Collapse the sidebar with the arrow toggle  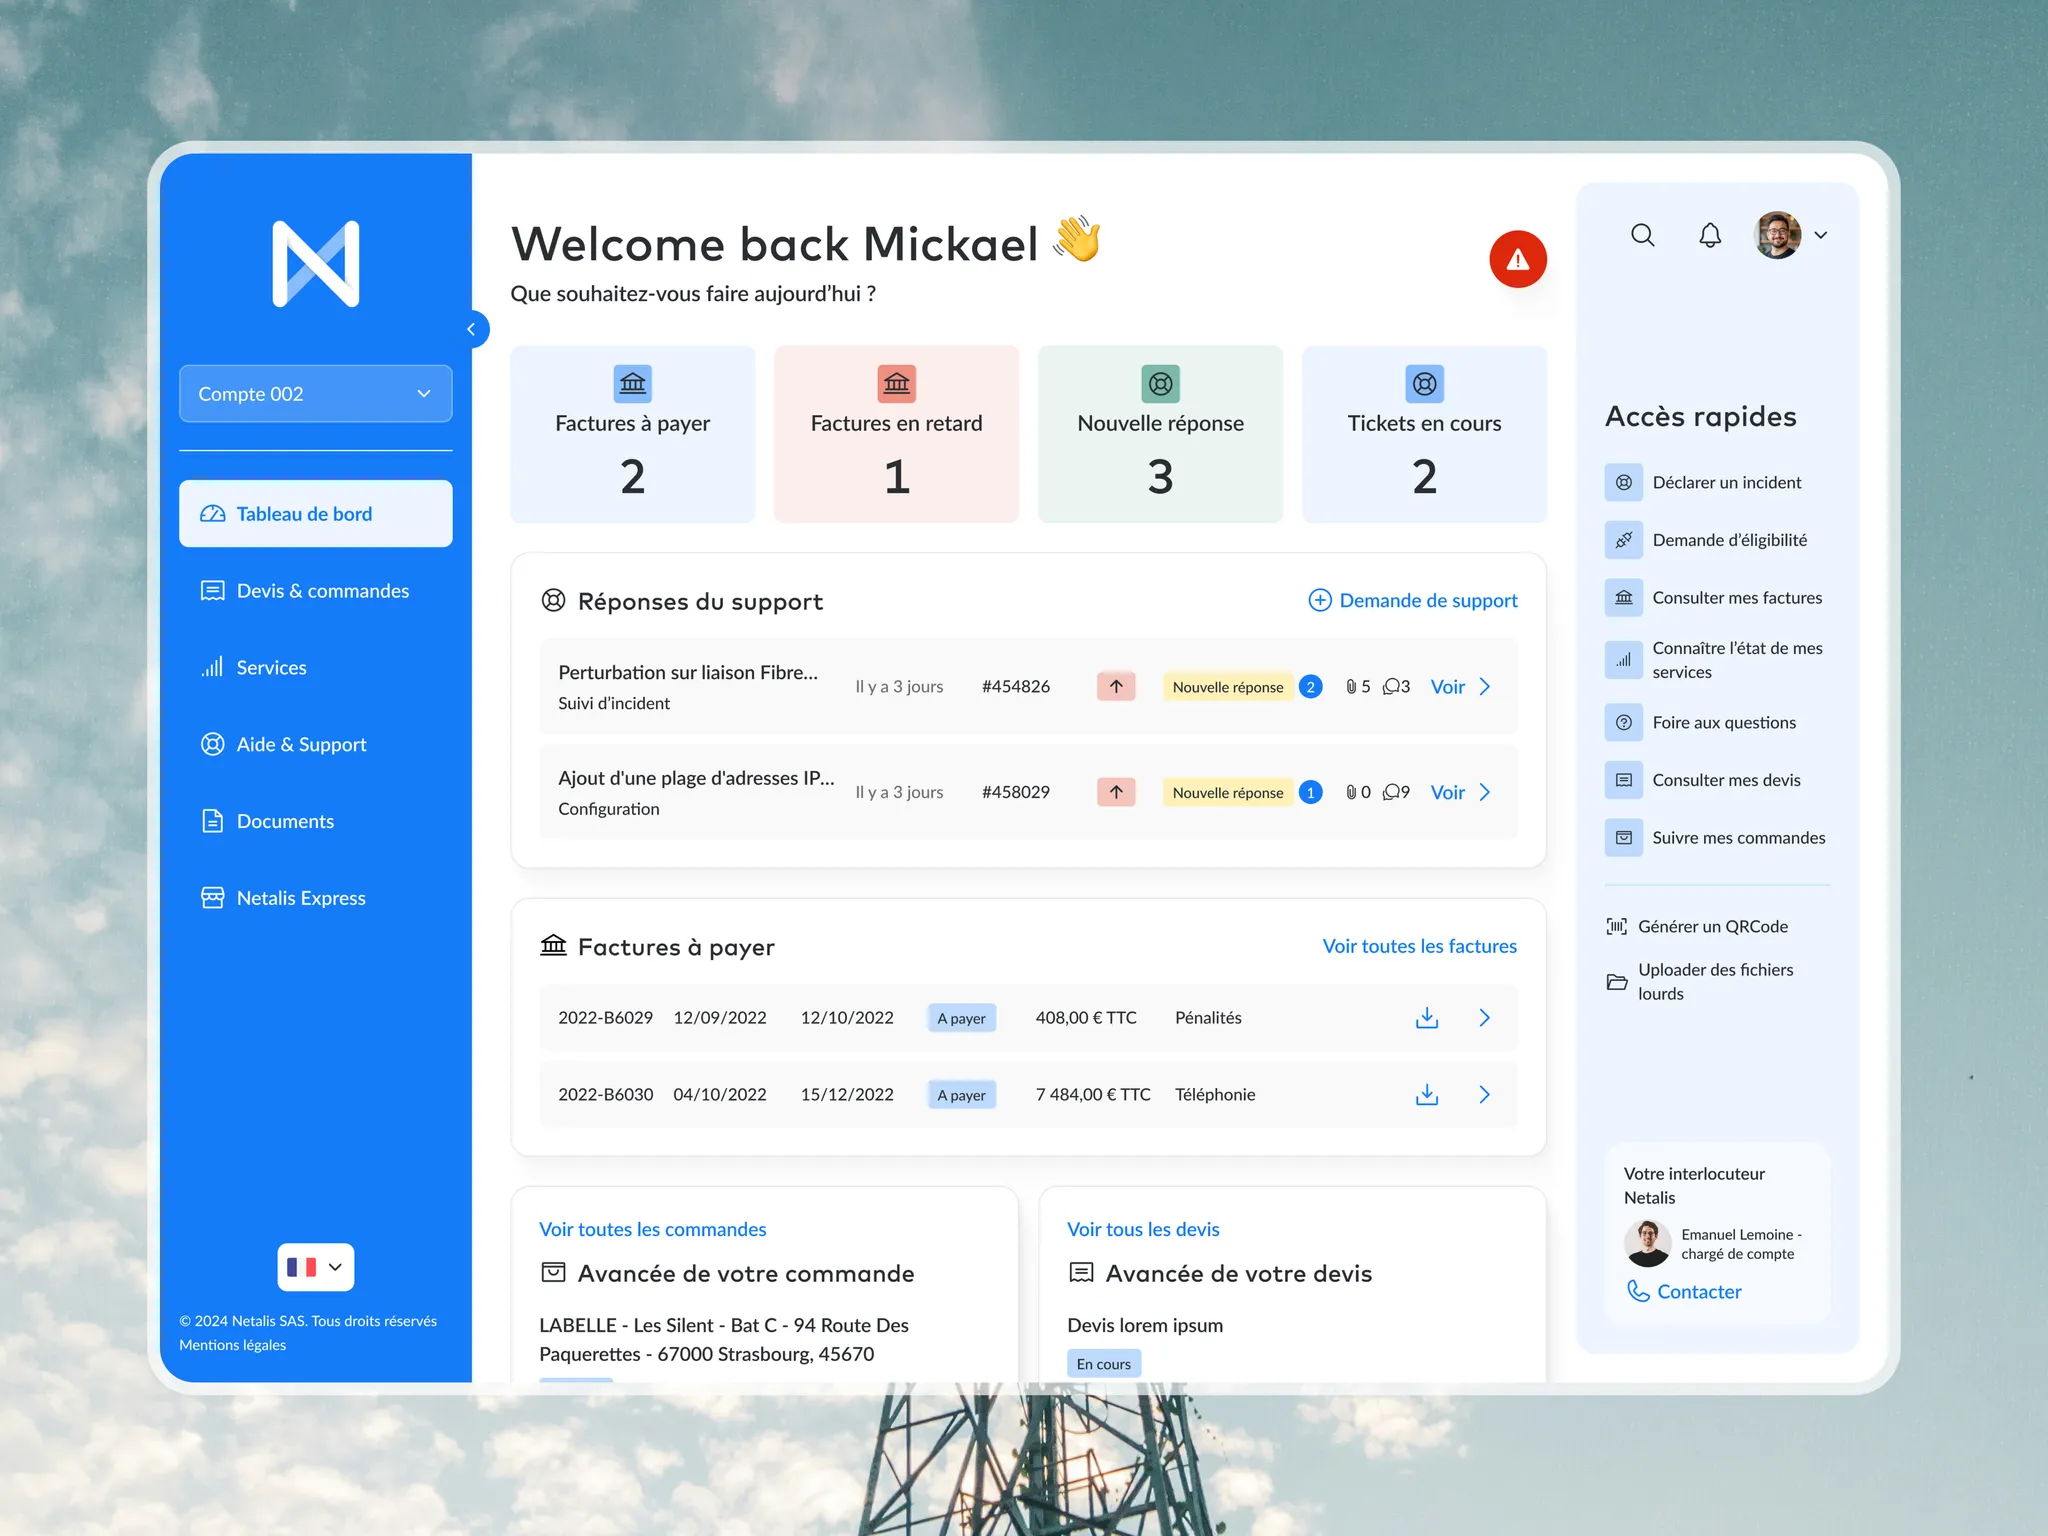tap(472, 329)
